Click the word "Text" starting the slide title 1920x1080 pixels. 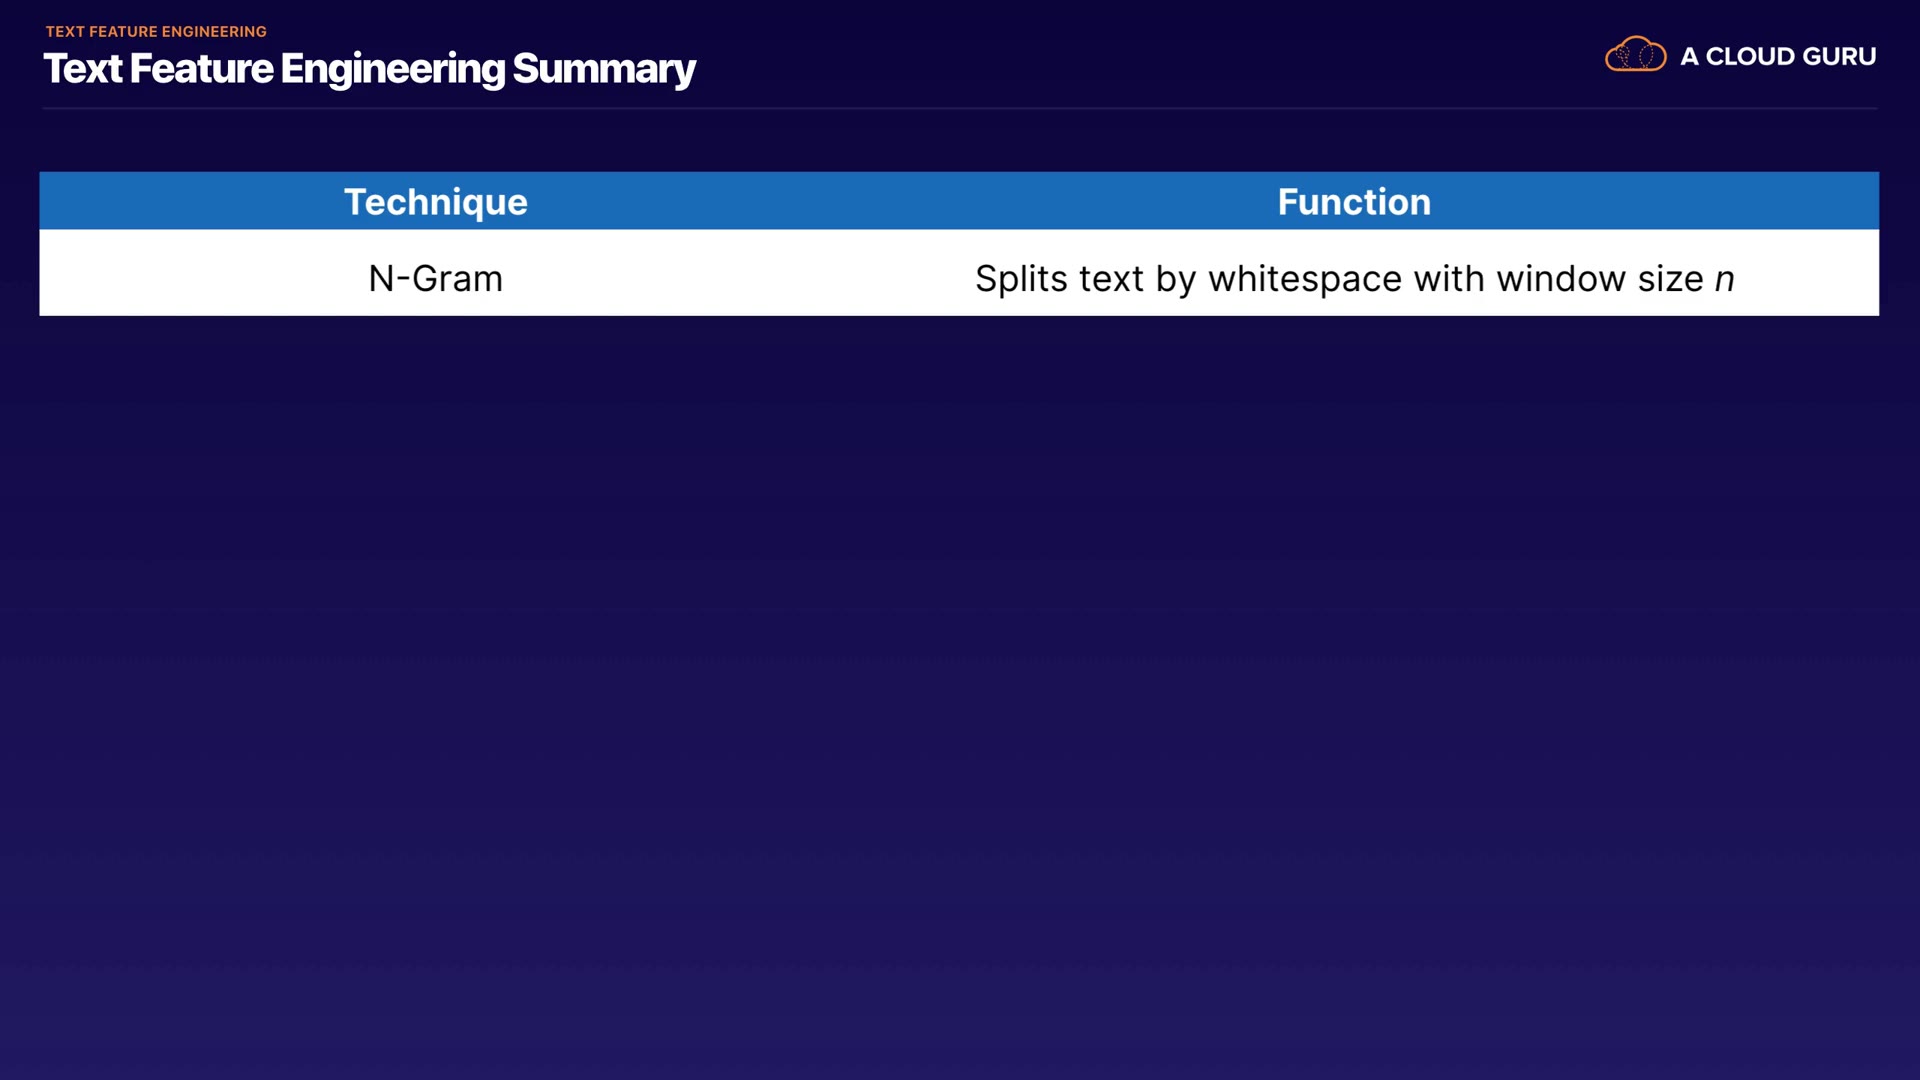pos(83,69)
